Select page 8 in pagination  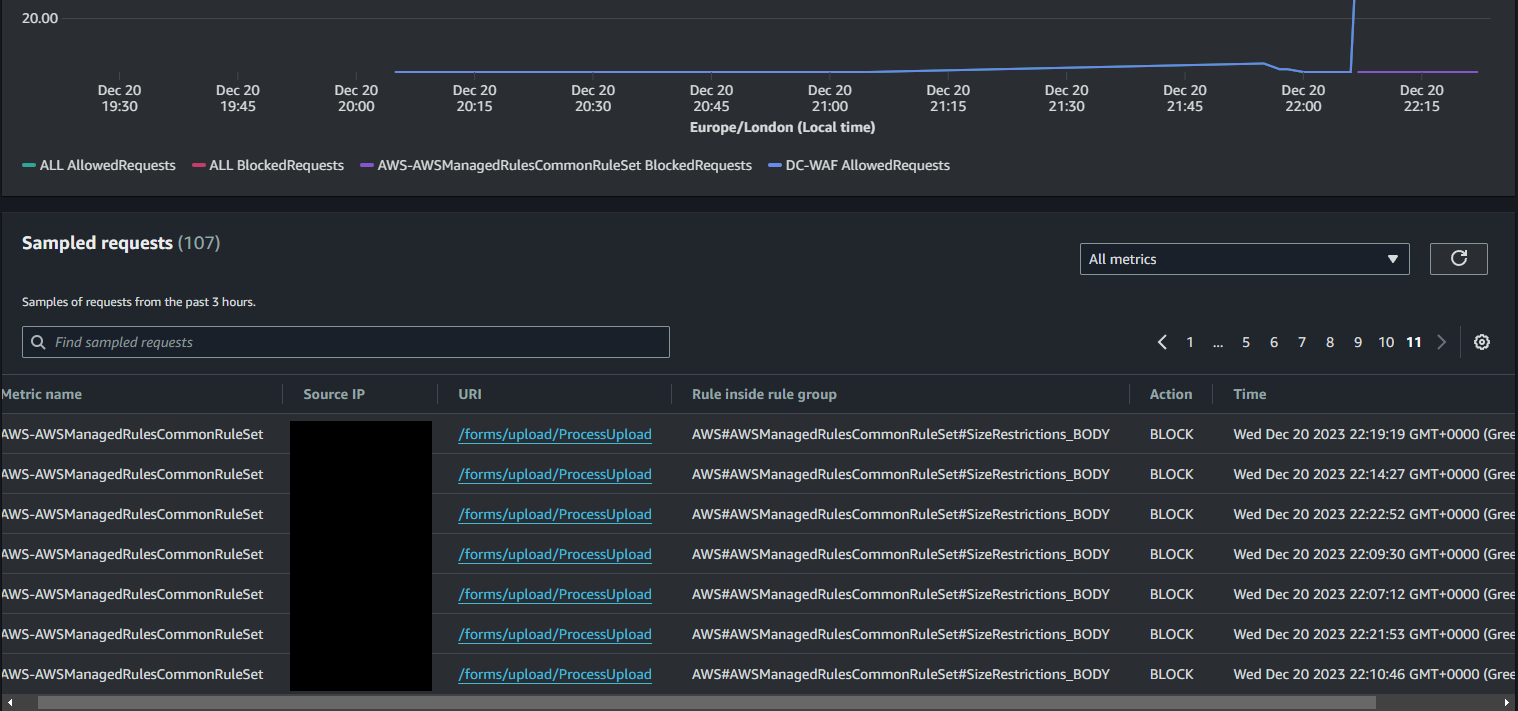pos(1330,342)
